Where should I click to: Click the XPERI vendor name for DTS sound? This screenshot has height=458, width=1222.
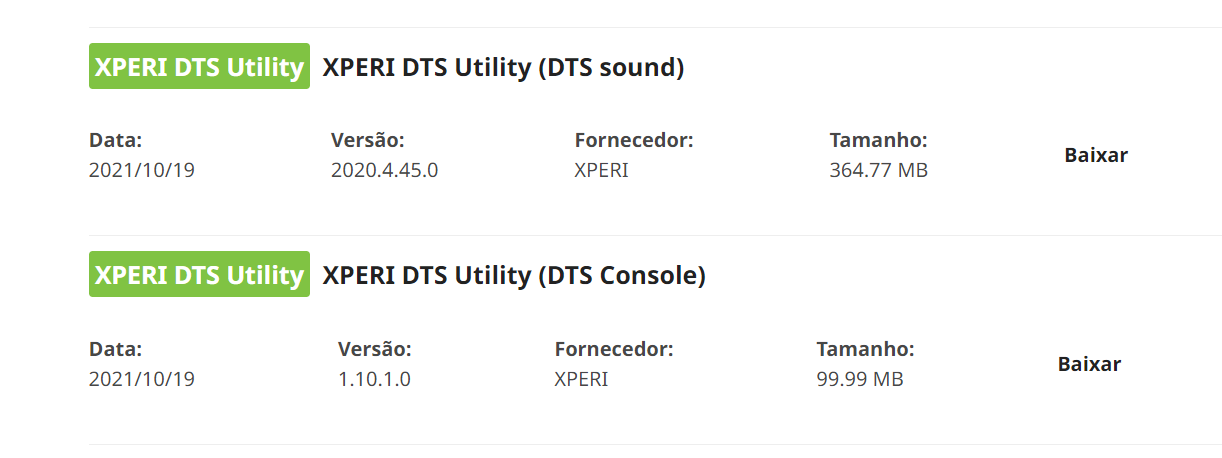[601, 170]
